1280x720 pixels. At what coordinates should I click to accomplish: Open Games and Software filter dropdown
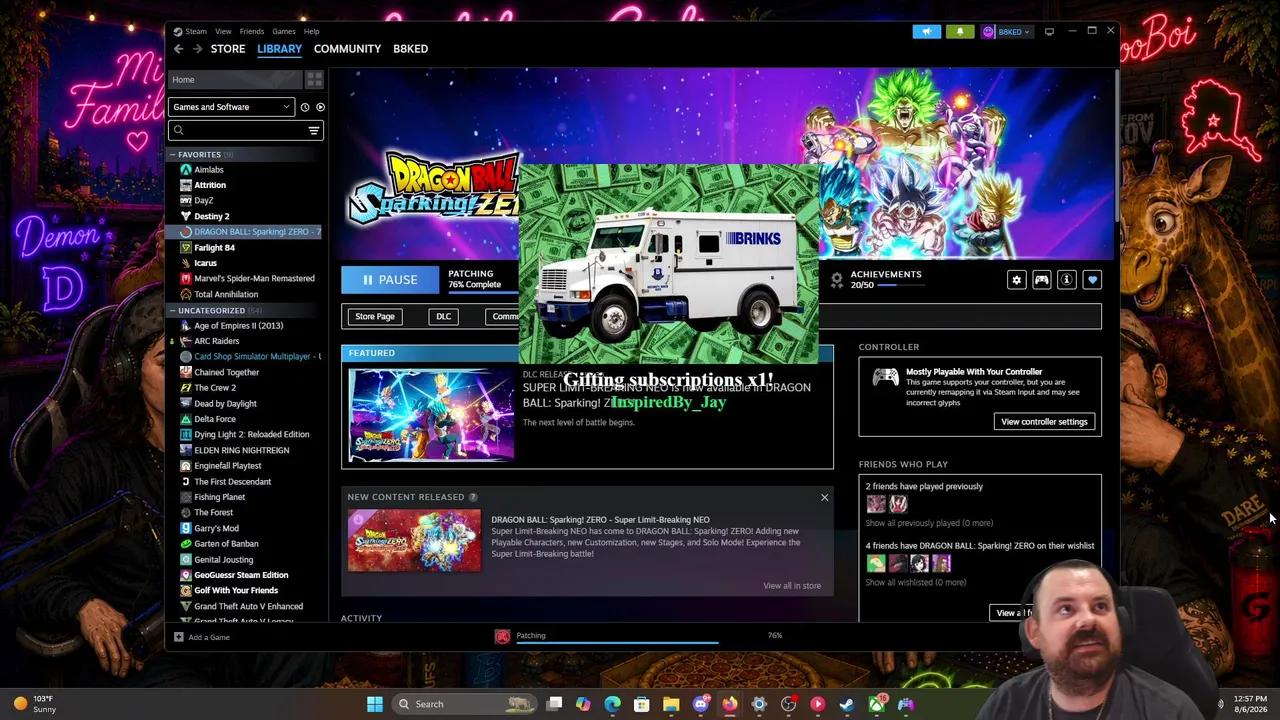(x=231, y=107)
